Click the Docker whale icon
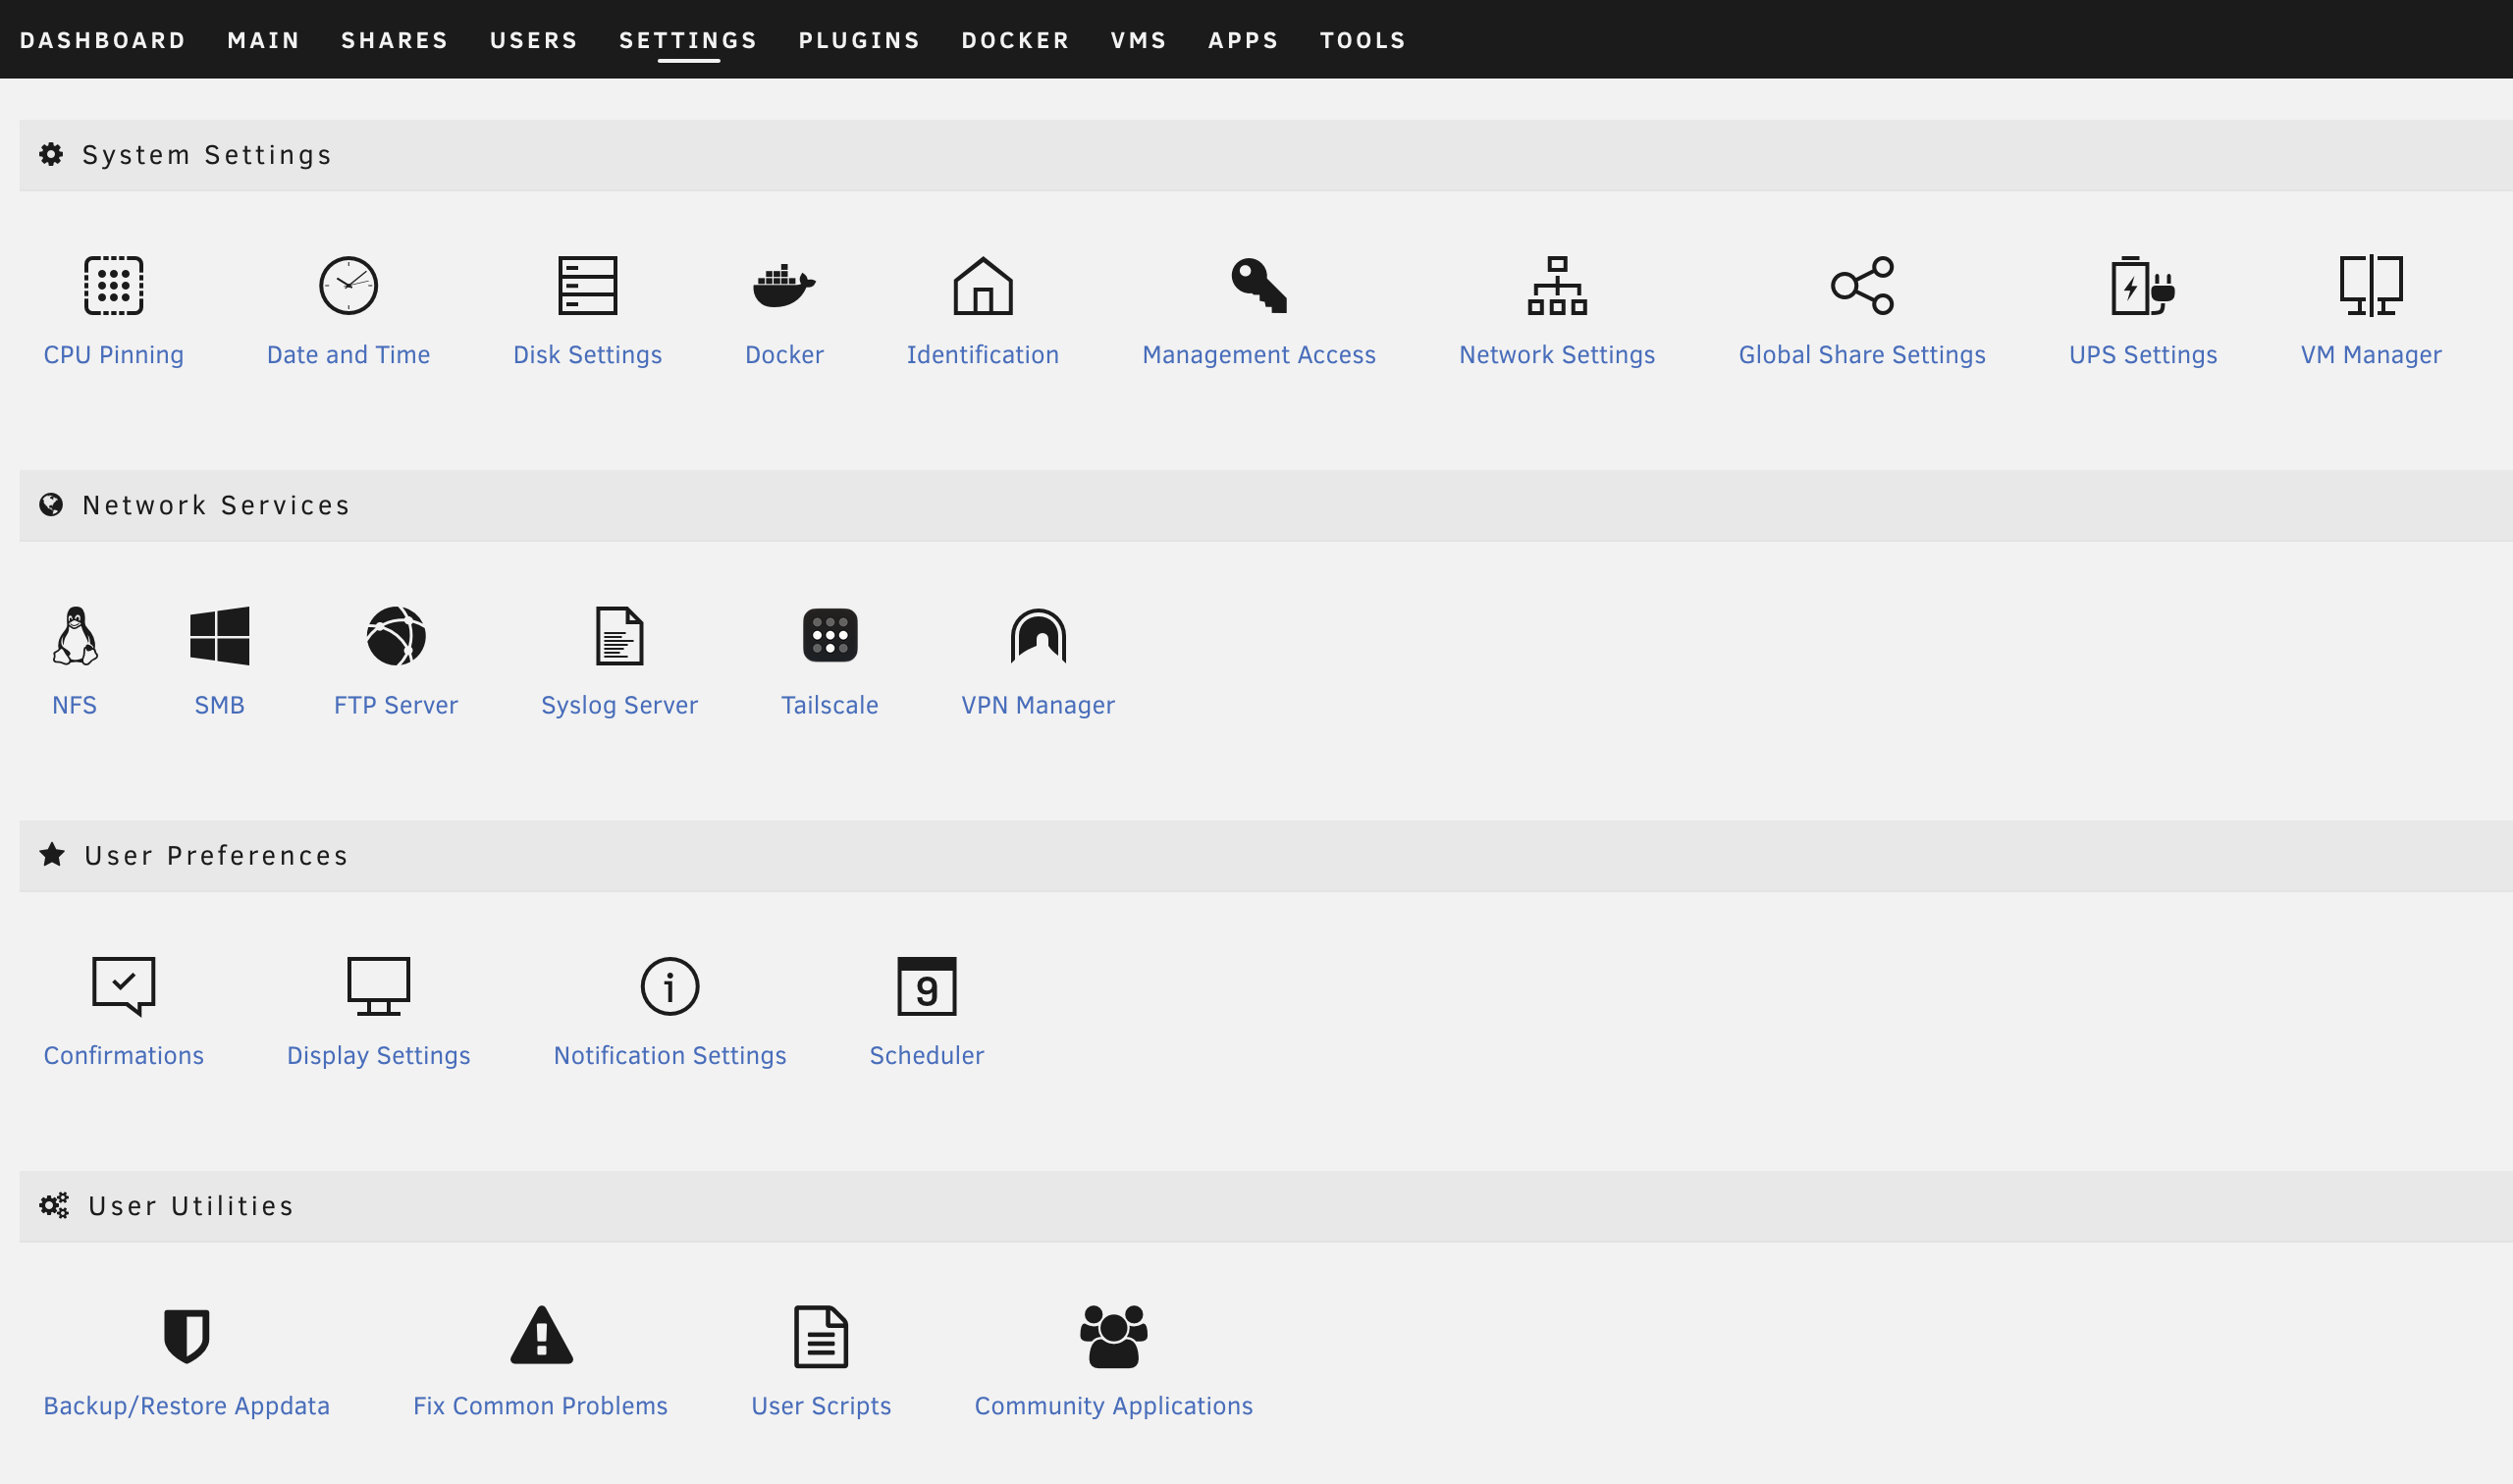2513x1484 pixels. pyautogui.click(x=784, y=286)
